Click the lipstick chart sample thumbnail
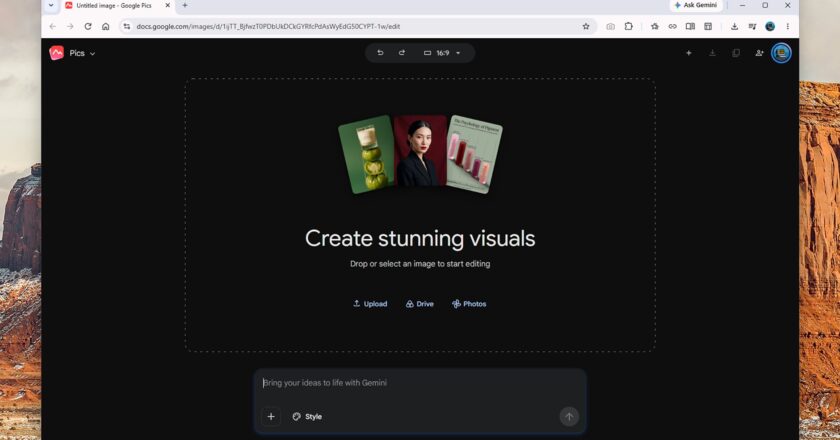 475,154
